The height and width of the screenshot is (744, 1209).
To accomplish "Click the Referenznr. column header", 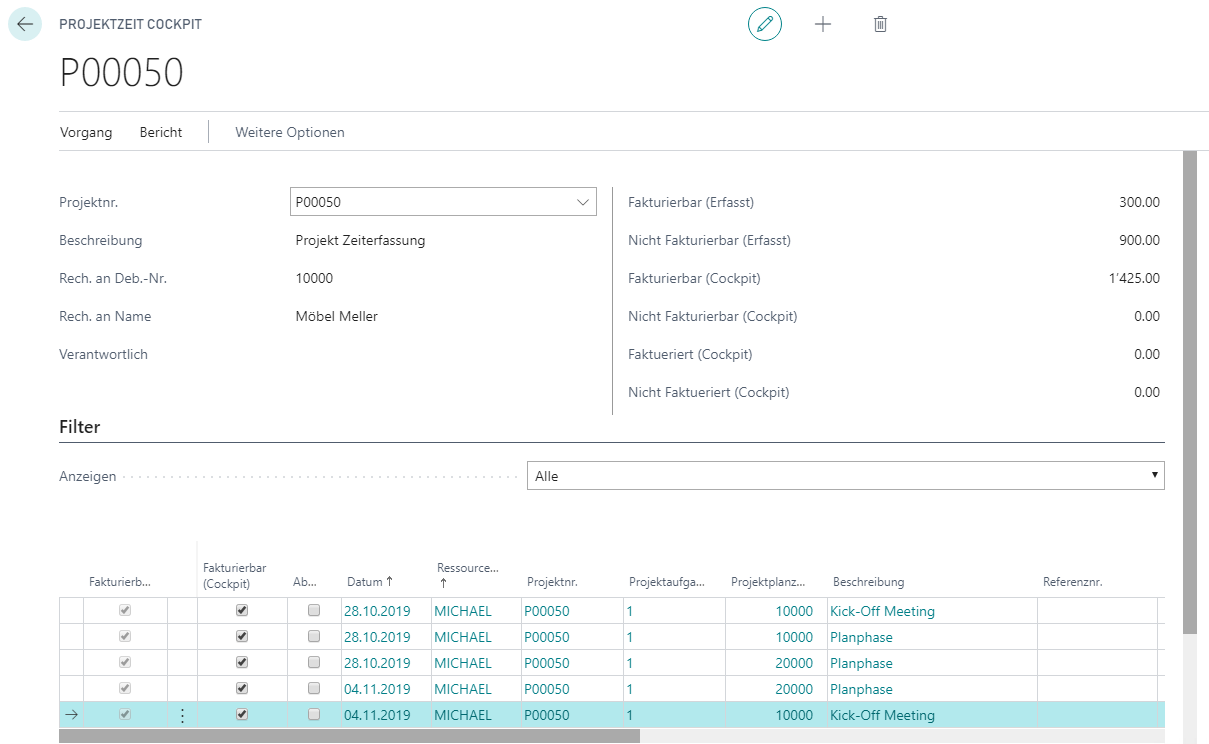I will pos(1072,582).
